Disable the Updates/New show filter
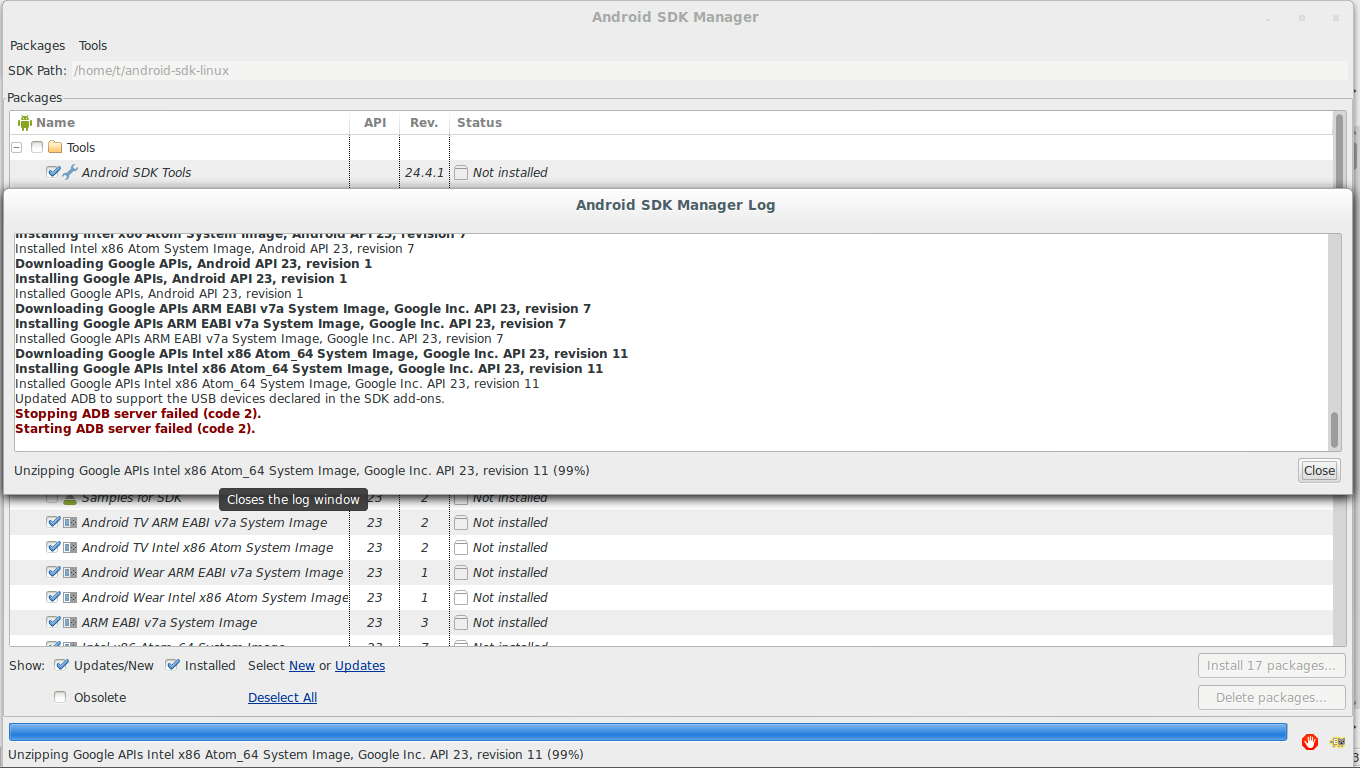The image size is (1360, 768). (61, 665)
